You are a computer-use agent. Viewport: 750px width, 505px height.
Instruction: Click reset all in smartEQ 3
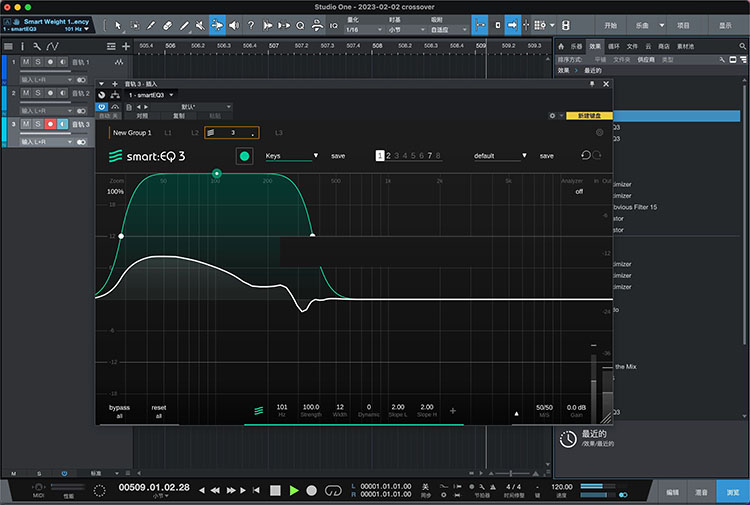[x=159, y=411]
